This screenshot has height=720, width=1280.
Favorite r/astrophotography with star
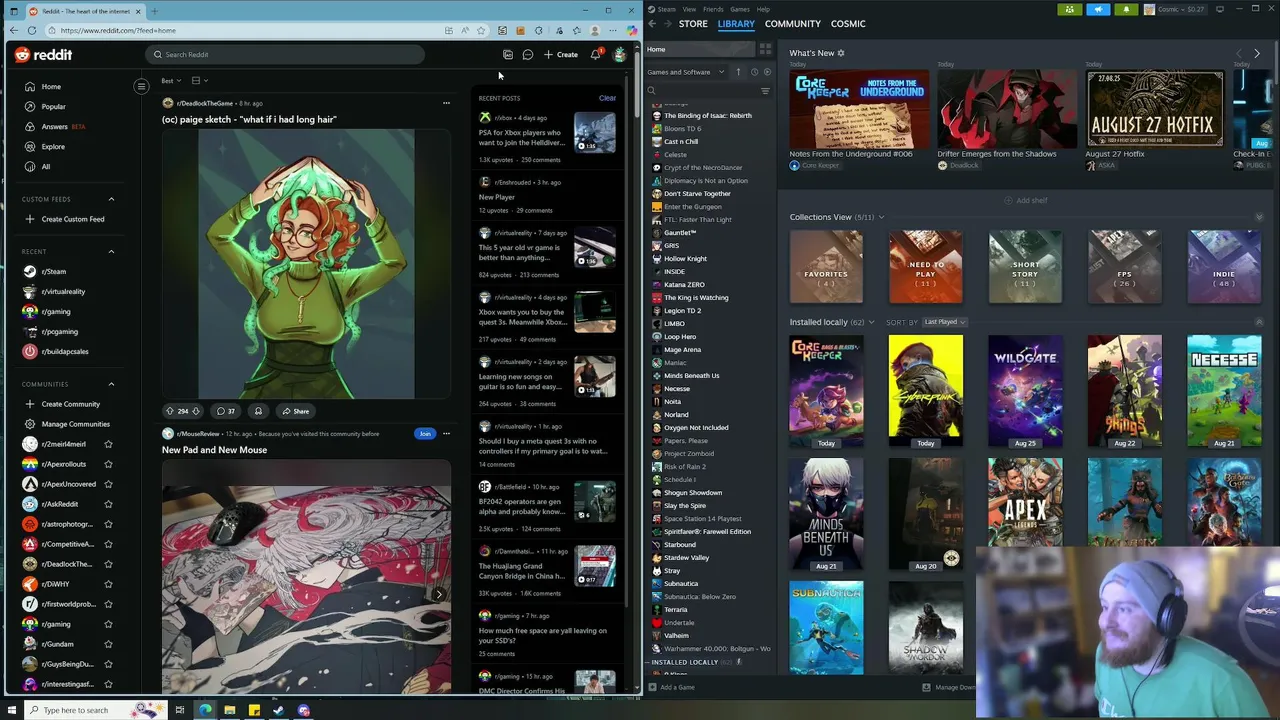coord(108,524)
